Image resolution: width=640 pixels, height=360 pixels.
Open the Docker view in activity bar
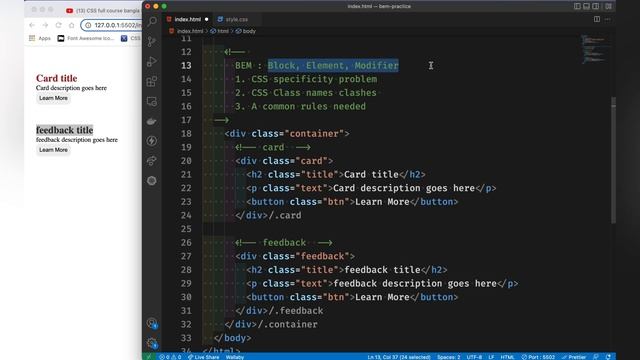pyautogui.click(x=152, y=121)
